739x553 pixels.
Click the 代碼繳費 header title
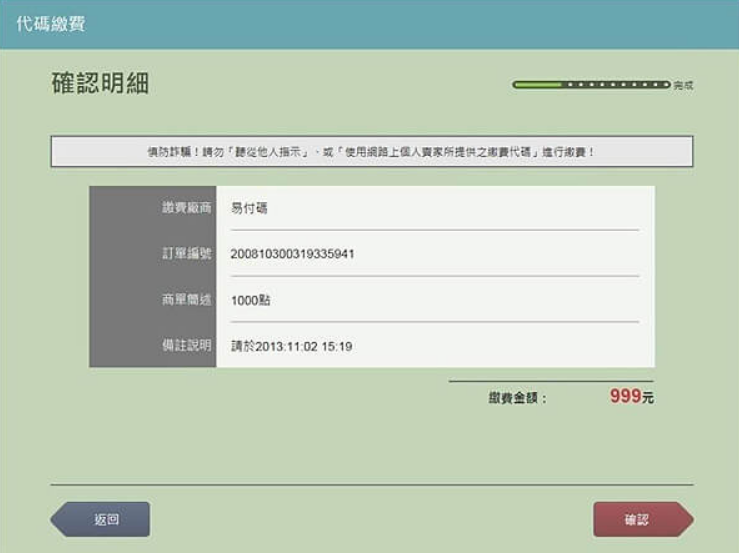[50, 24]
